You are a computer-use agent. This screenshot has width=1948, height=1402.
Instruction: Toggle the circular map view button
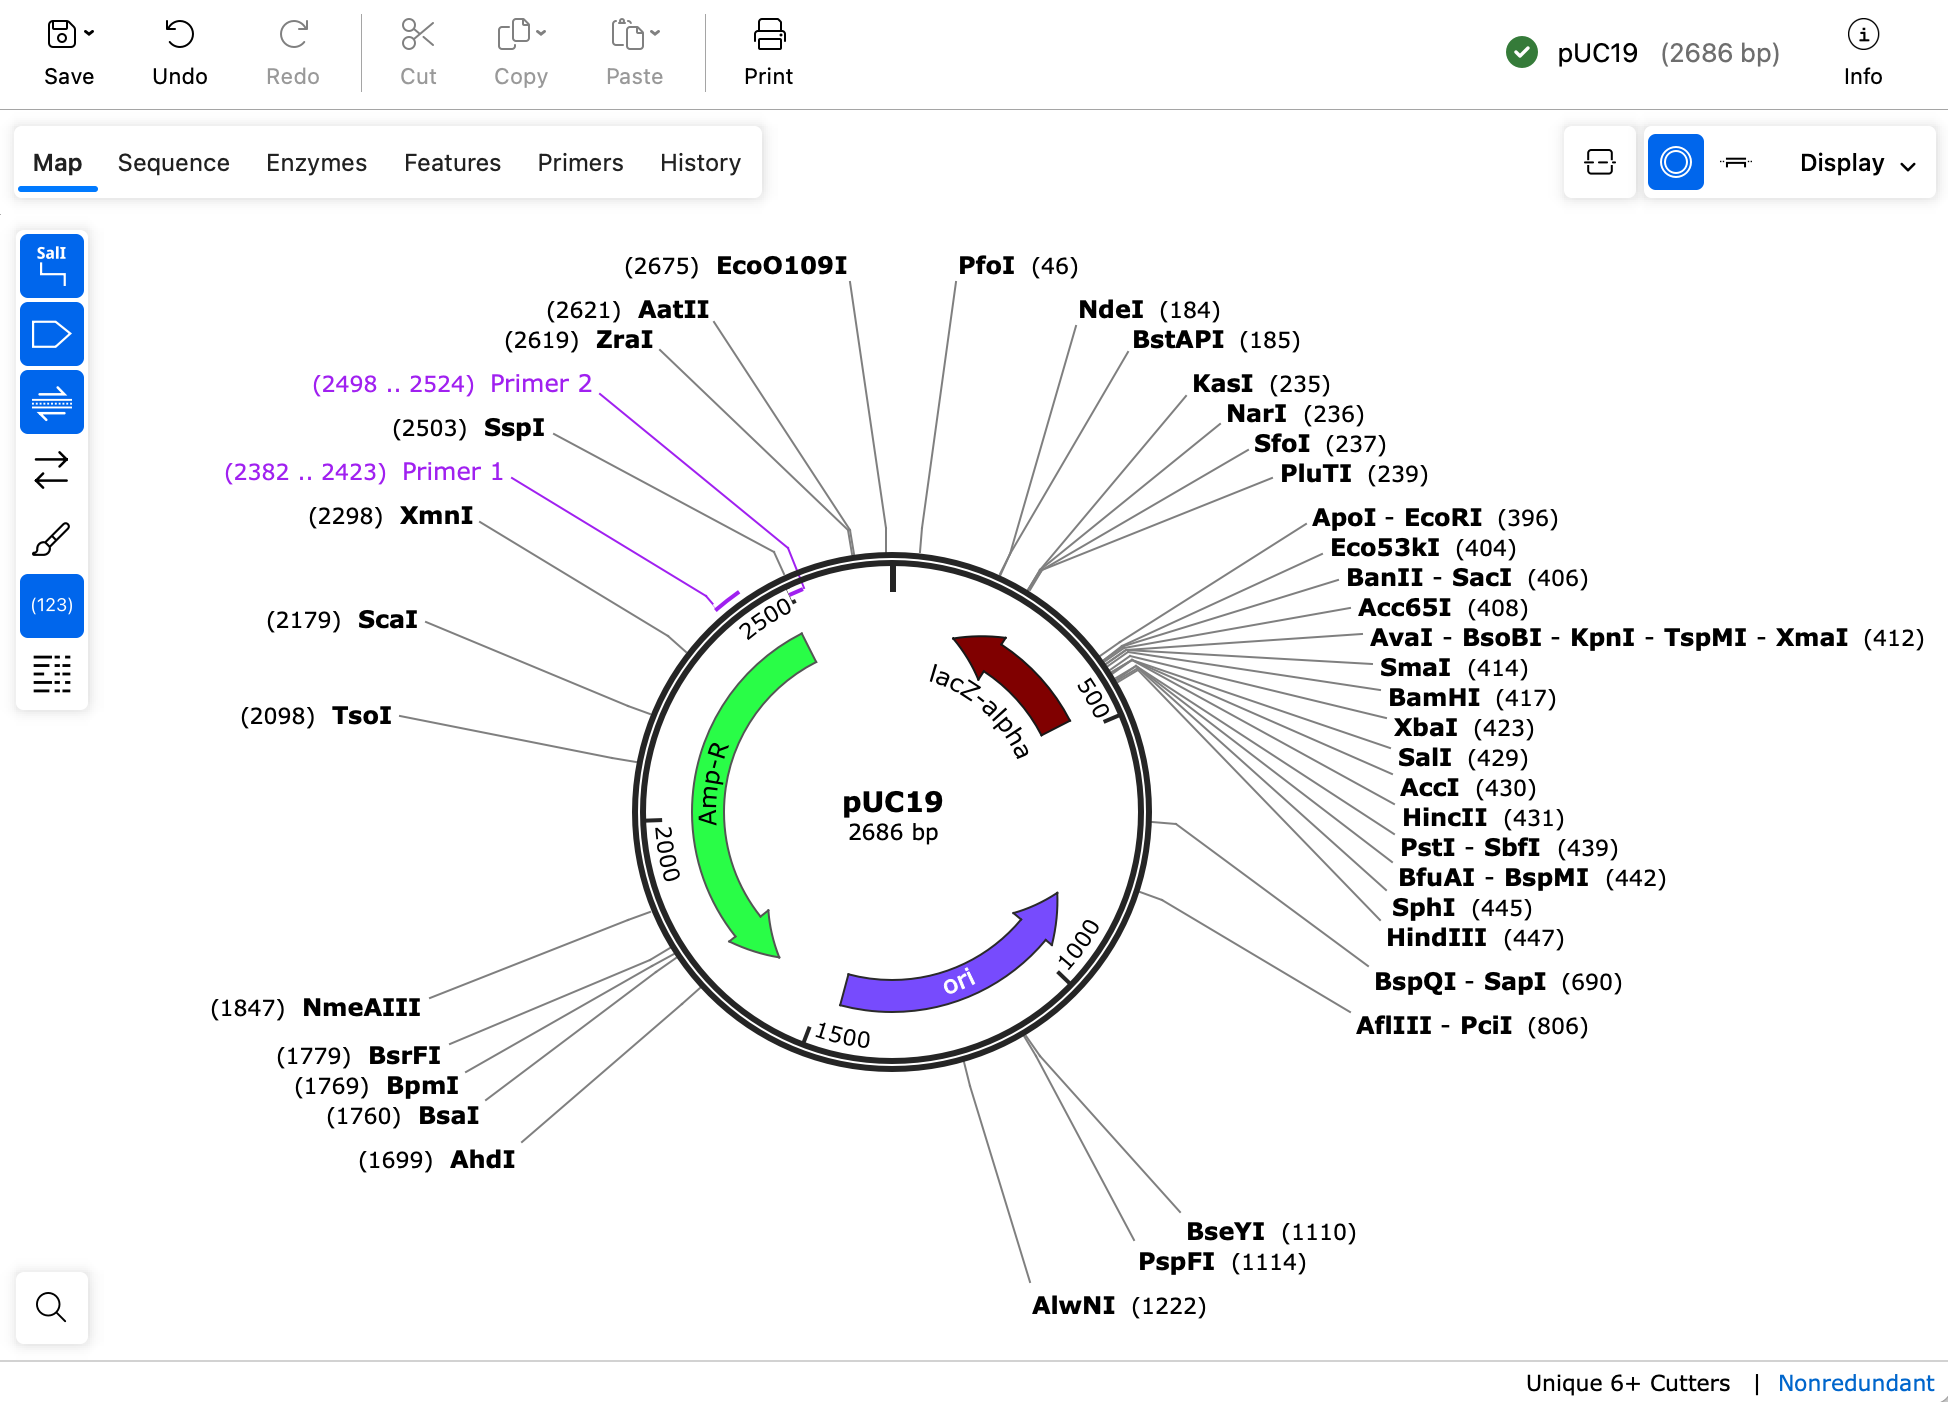pos(1675,162)
